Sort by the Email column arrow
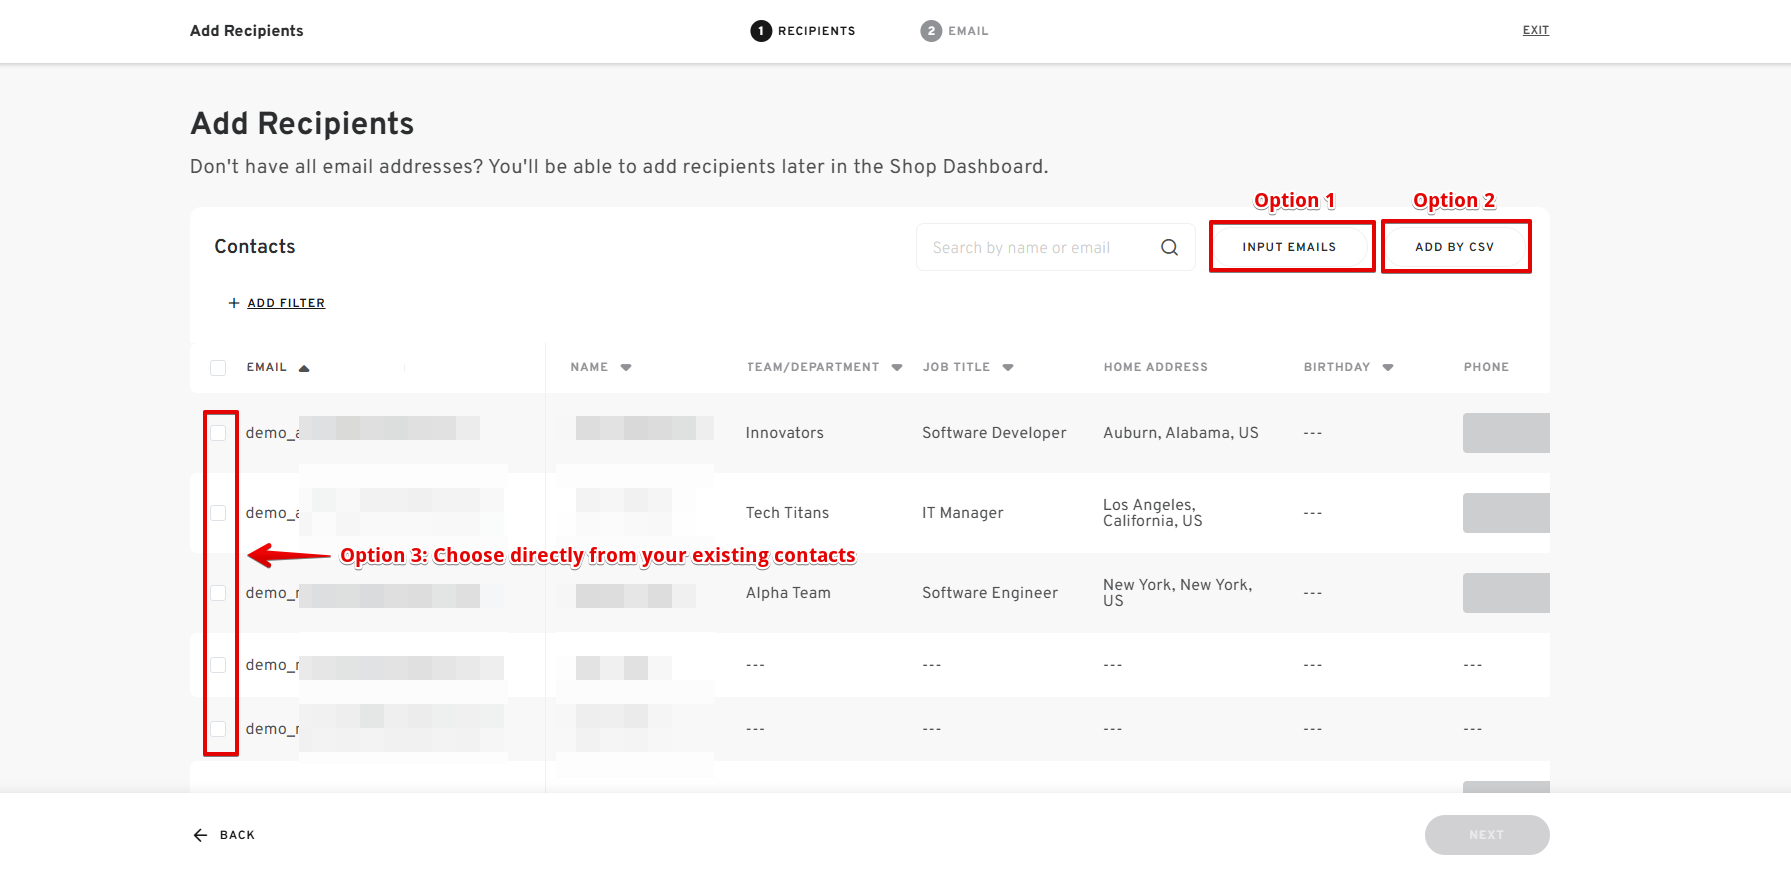 pos(304,368)
